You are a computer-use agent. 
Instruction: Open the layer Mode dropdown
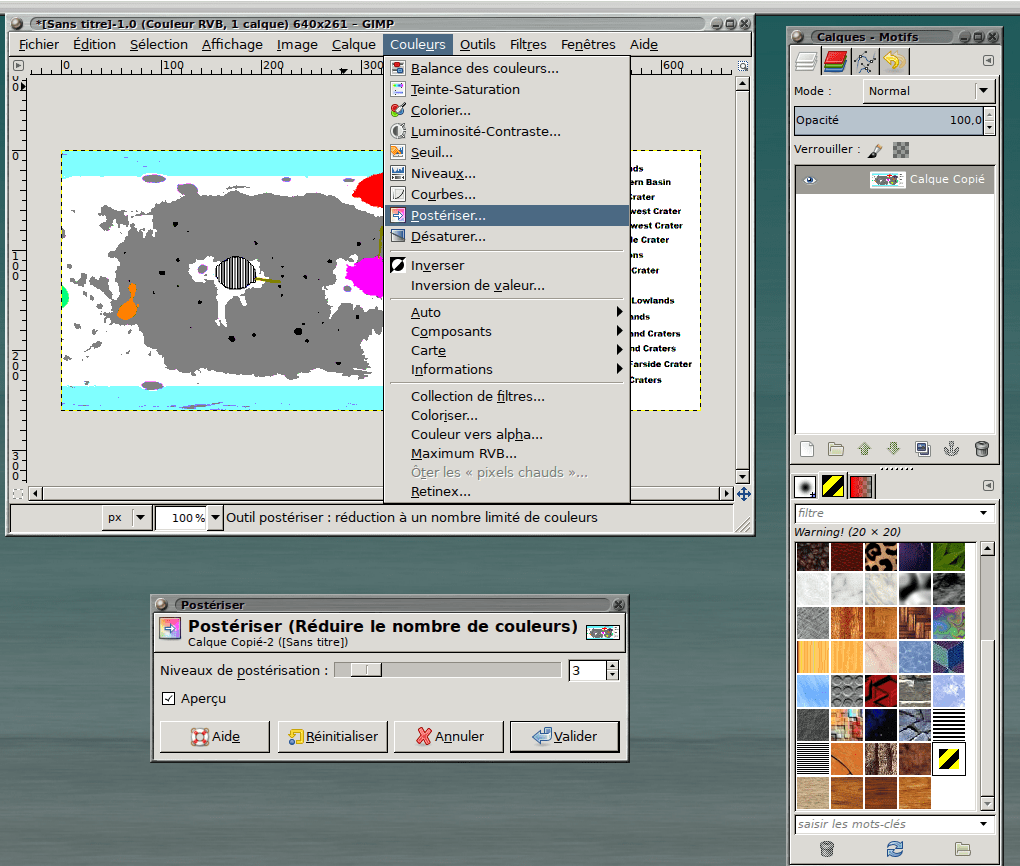coord(928,91)
